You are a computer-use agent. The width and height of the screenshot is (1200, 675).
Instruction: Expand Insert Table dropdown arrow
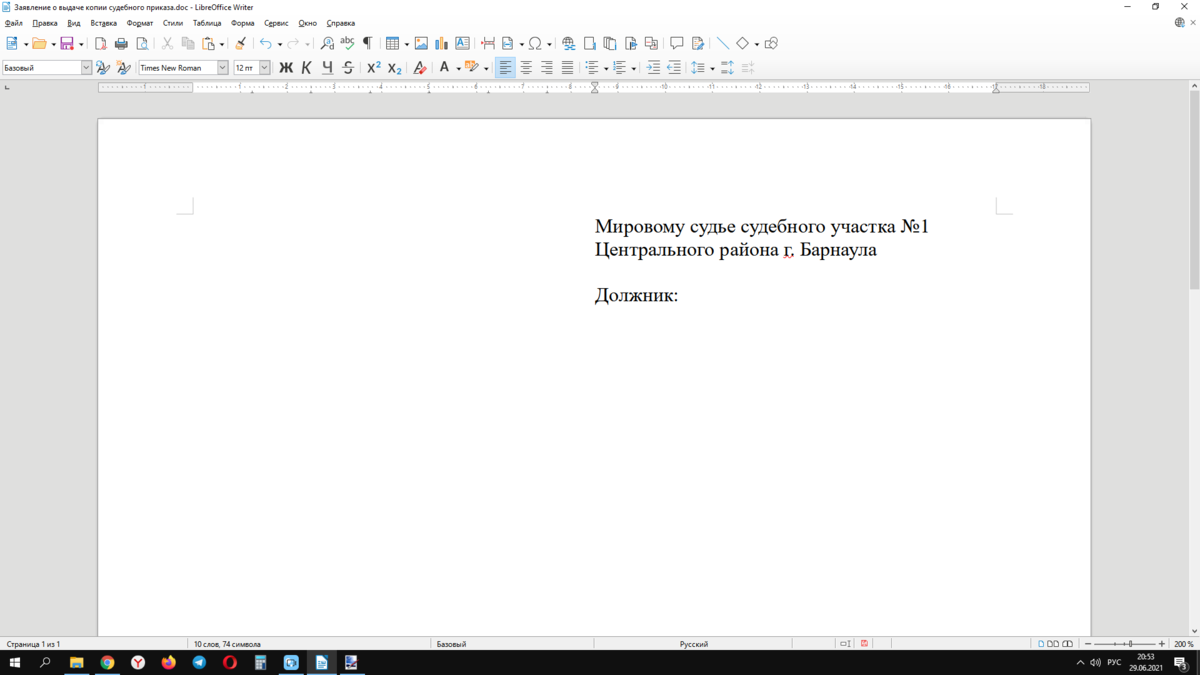point(406,44)
